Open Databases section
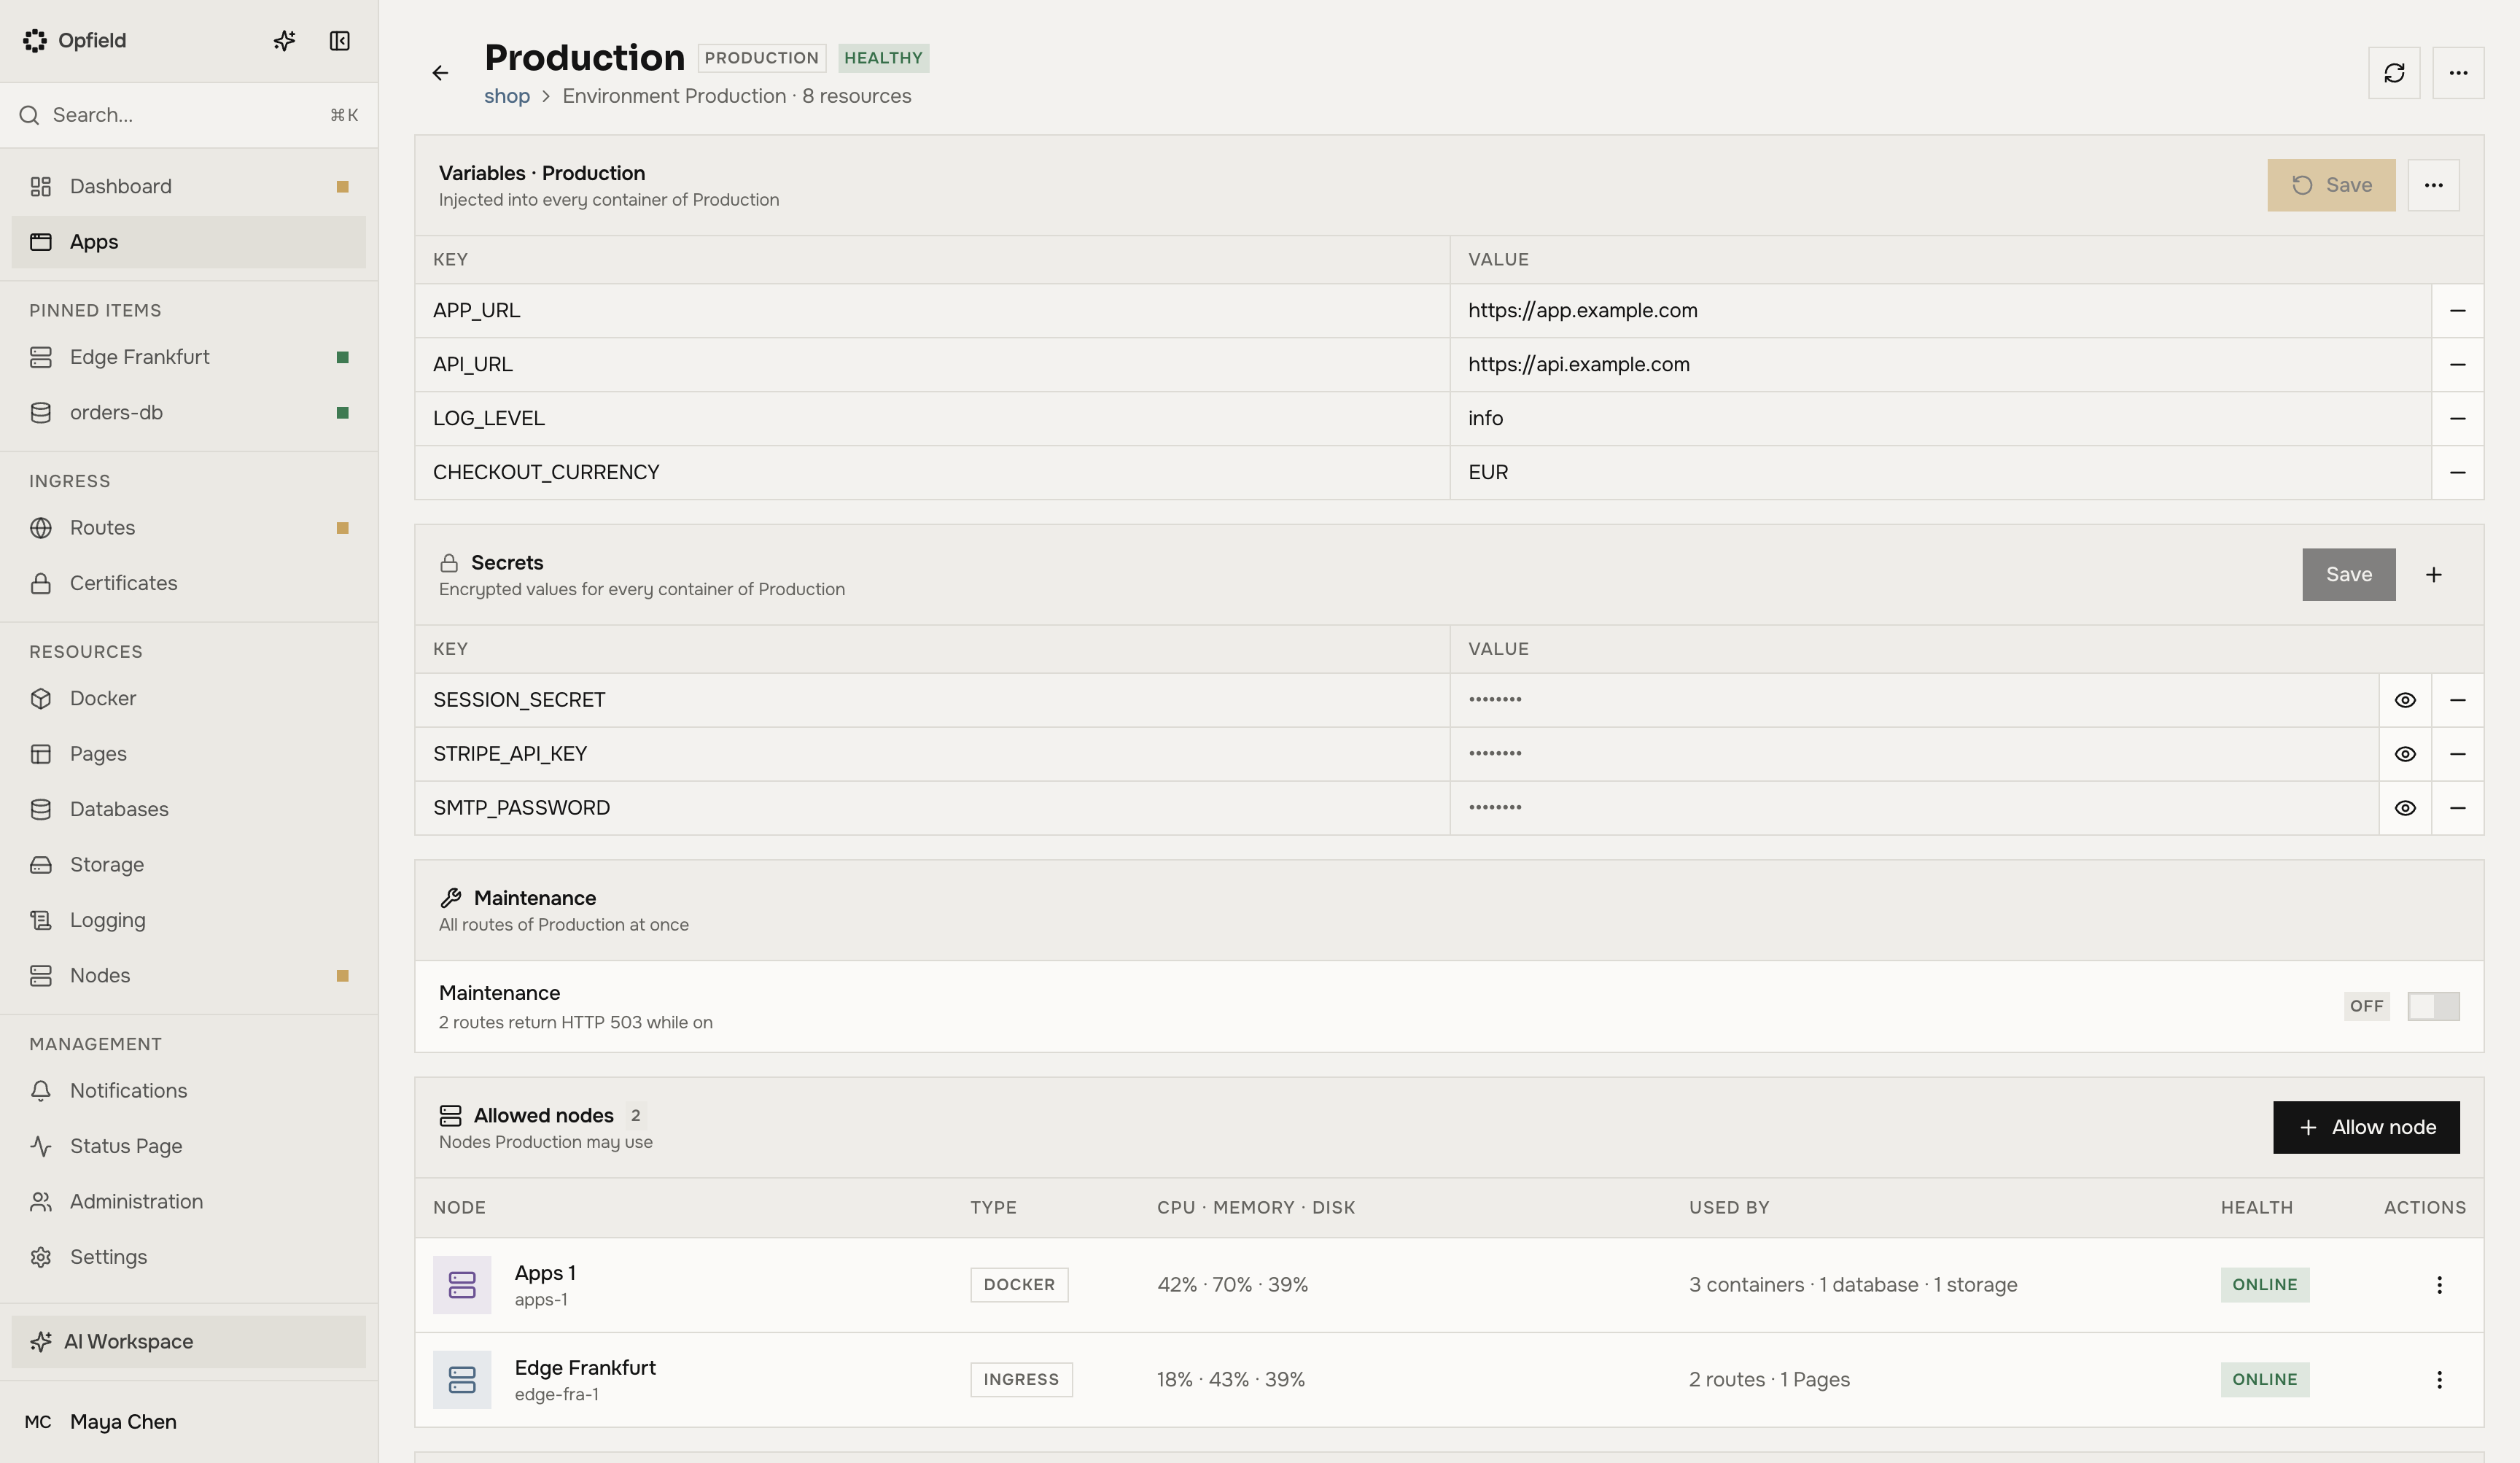The image size is (2520, 1463). [189, 810]
